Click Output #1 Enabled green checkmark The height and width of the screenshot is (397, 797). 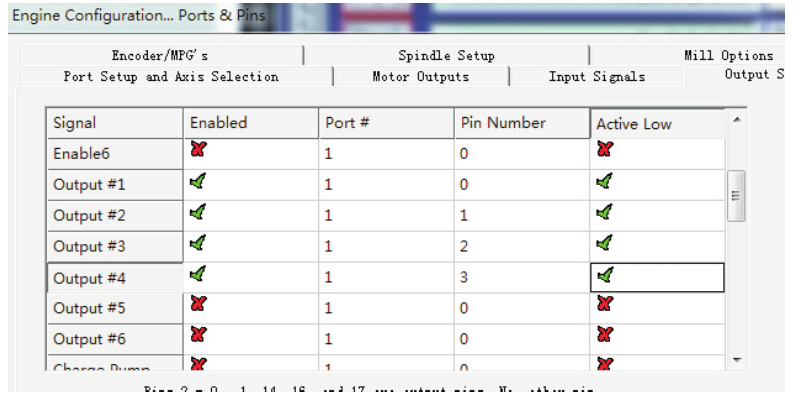click(198, 180)
